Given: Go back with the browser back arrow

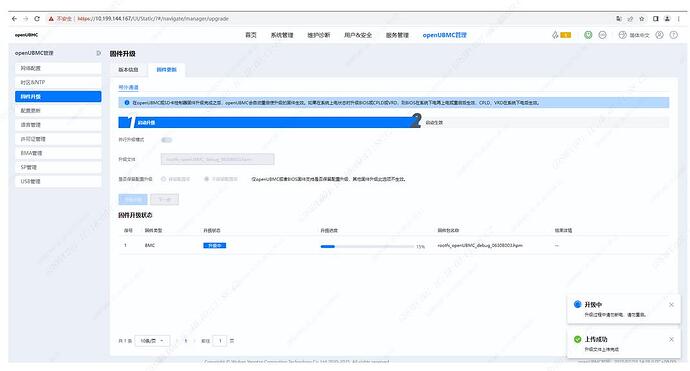Looking at the screenshot, I should (x=15, y=18).
